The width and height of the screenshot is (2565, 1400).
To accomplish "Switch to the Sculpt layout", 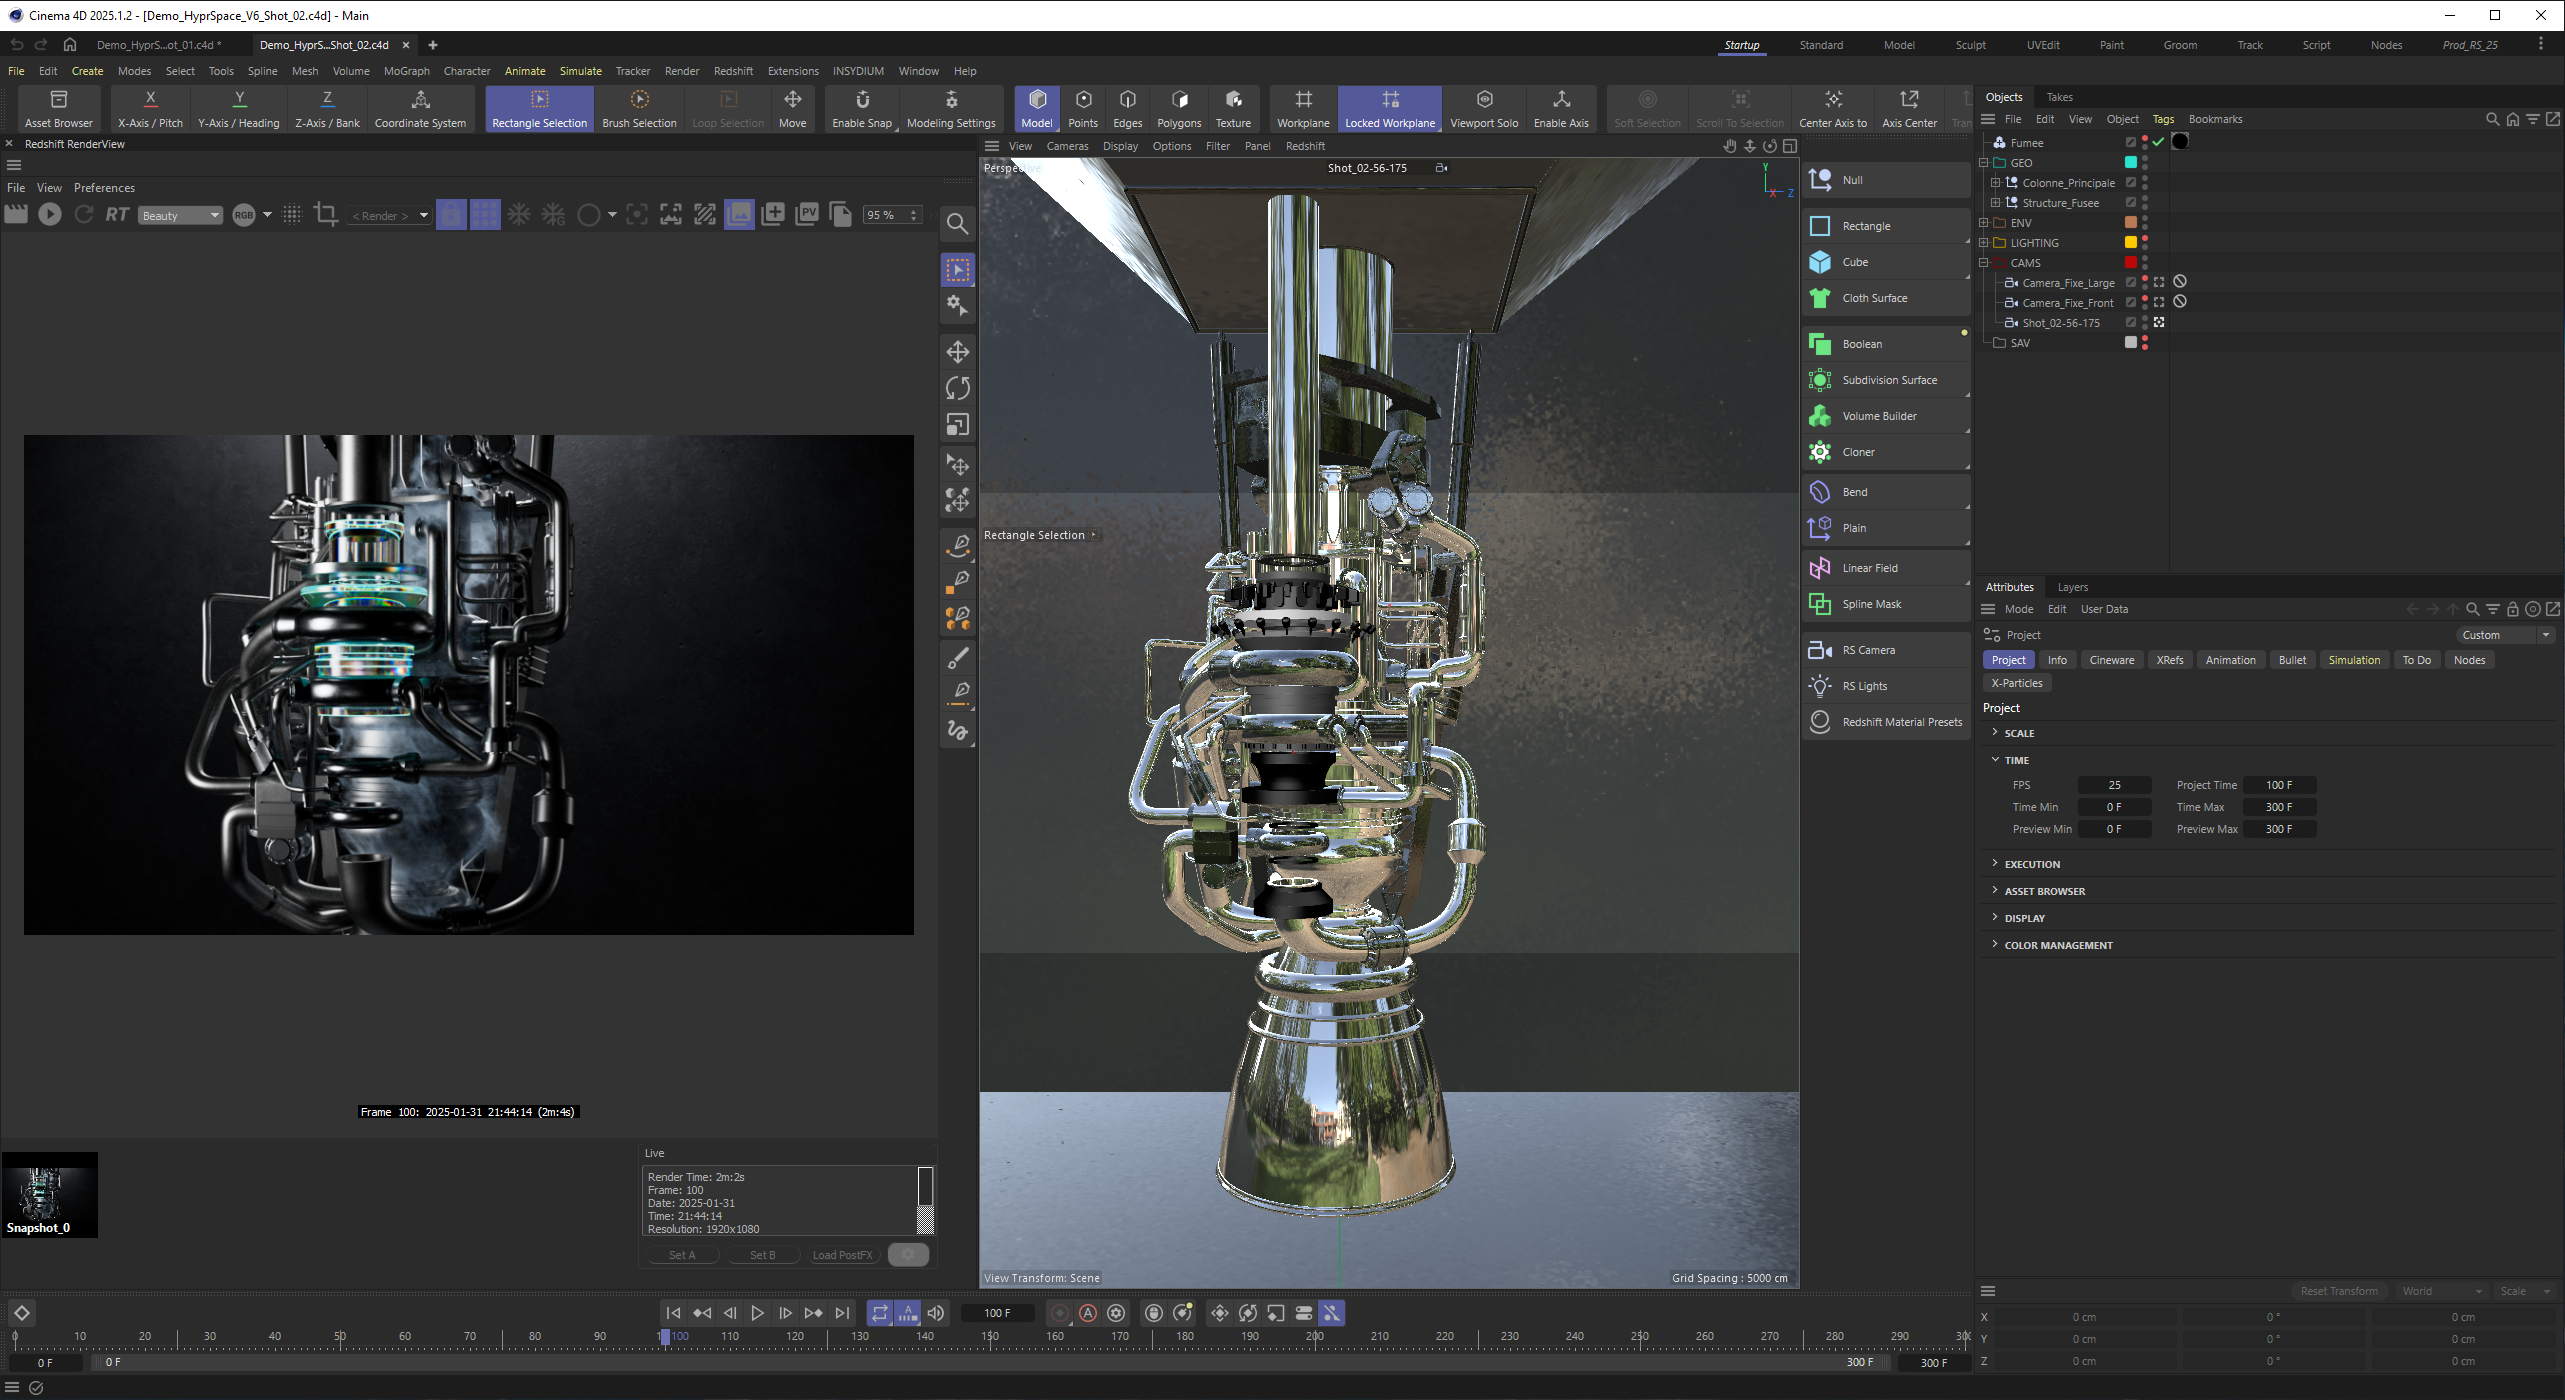I will coord(1970,45).
